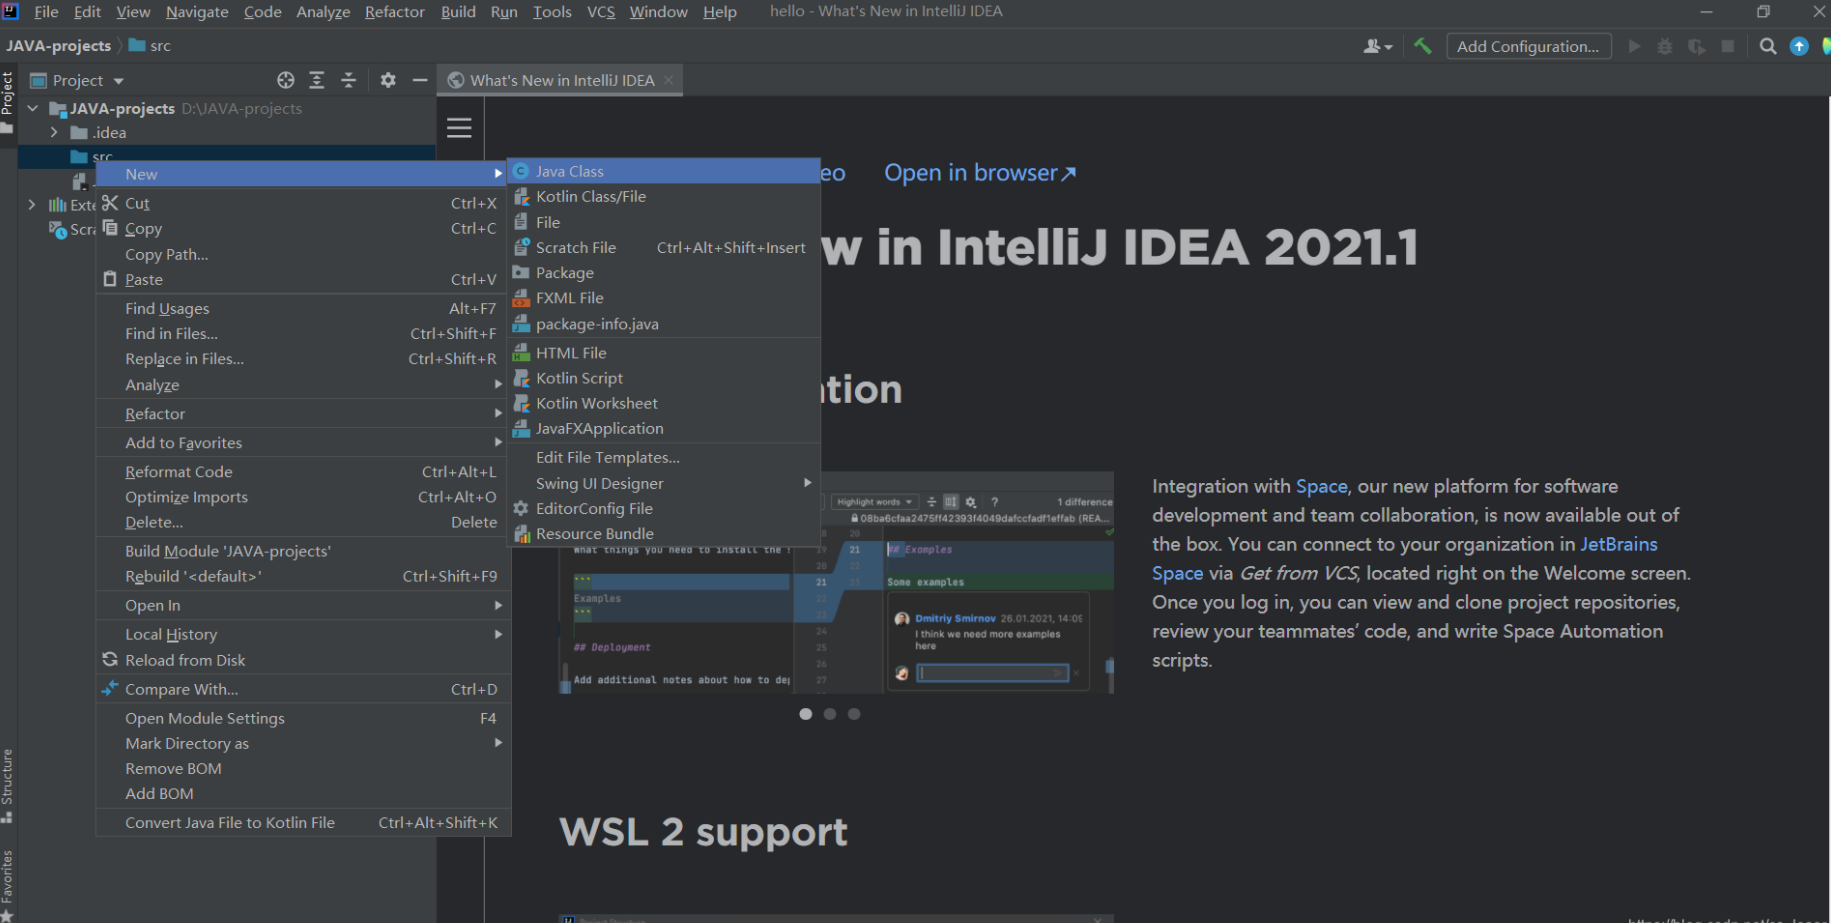Click the Stop square icon
This screenshot has height=923, width=1831.
pyautogui.click(x=1727, y=46)
